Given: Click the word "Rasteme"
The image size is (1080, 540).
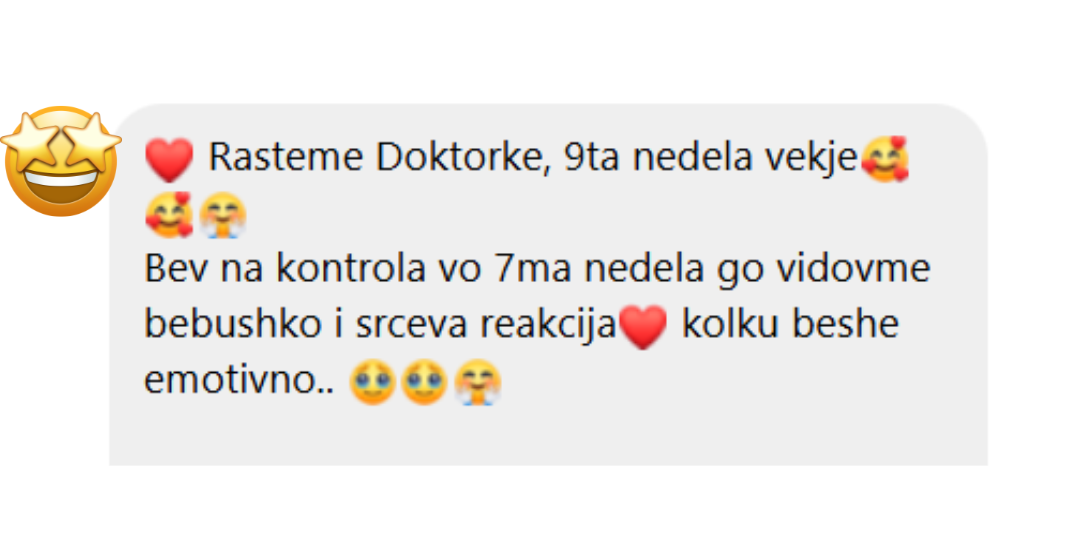Looking at the screenshot, I should tap(288, 158).
